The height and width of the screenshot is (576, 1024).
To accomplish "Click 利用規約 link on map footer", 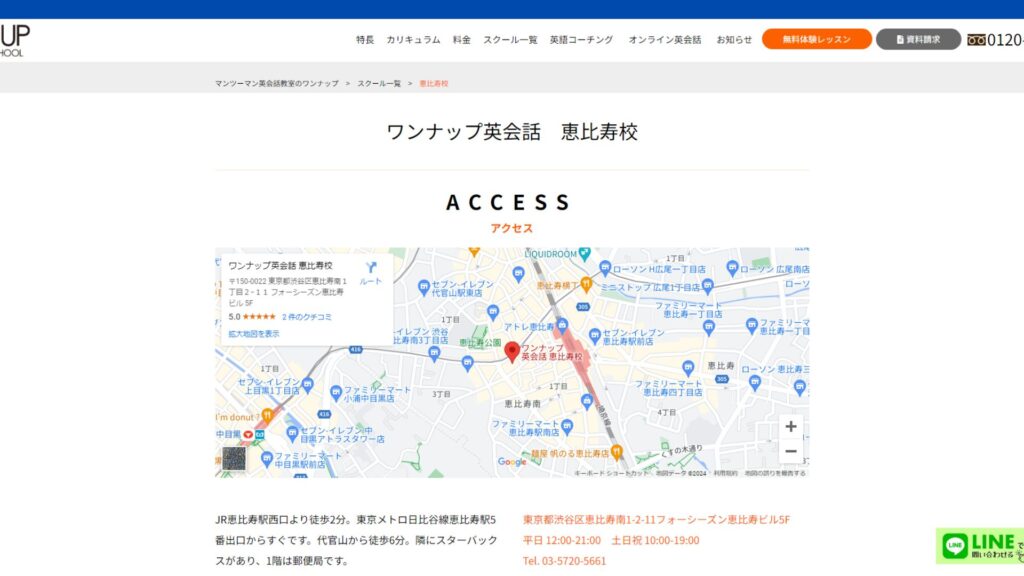I will 725,473.
